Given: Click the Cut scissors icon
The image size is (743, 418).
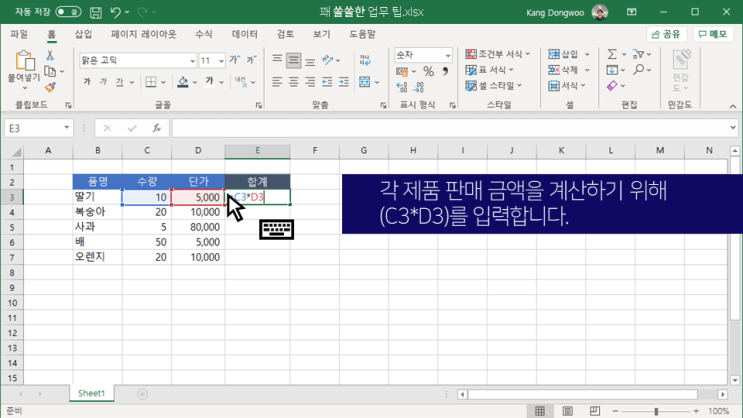Looking at the screenshot, I should [50, 55].
